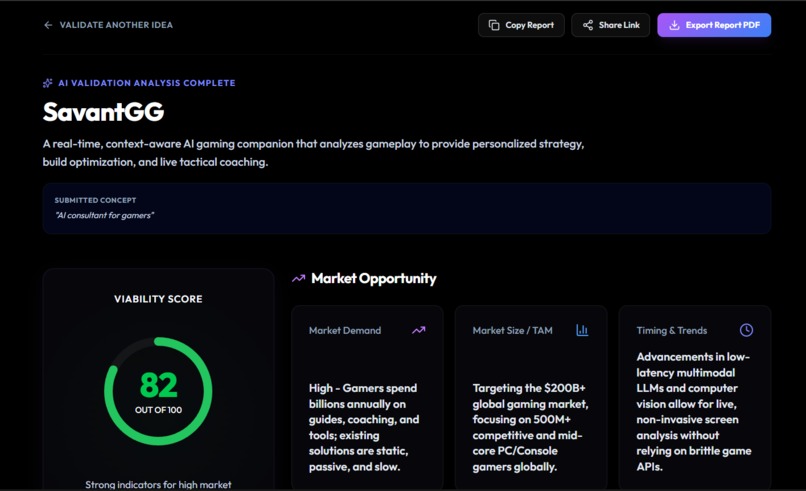Click the Timing & Trends card title

[671, 330]
